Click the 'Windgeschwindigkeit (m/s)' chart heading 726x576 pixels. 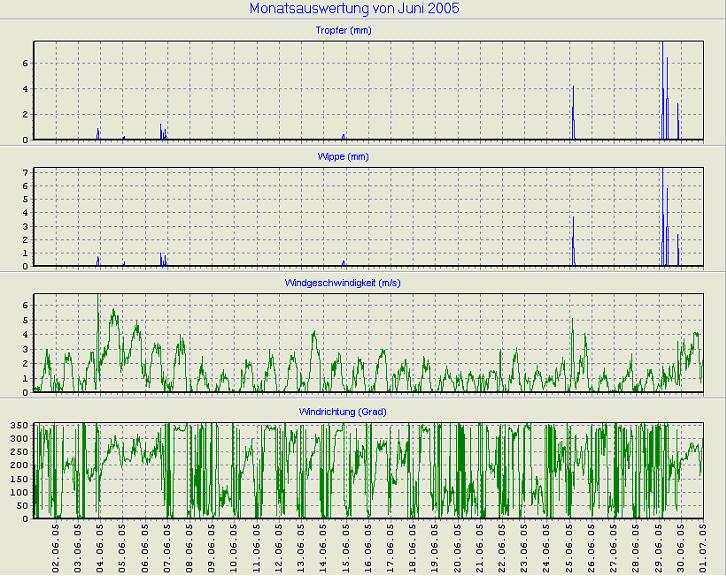(343, 283)
